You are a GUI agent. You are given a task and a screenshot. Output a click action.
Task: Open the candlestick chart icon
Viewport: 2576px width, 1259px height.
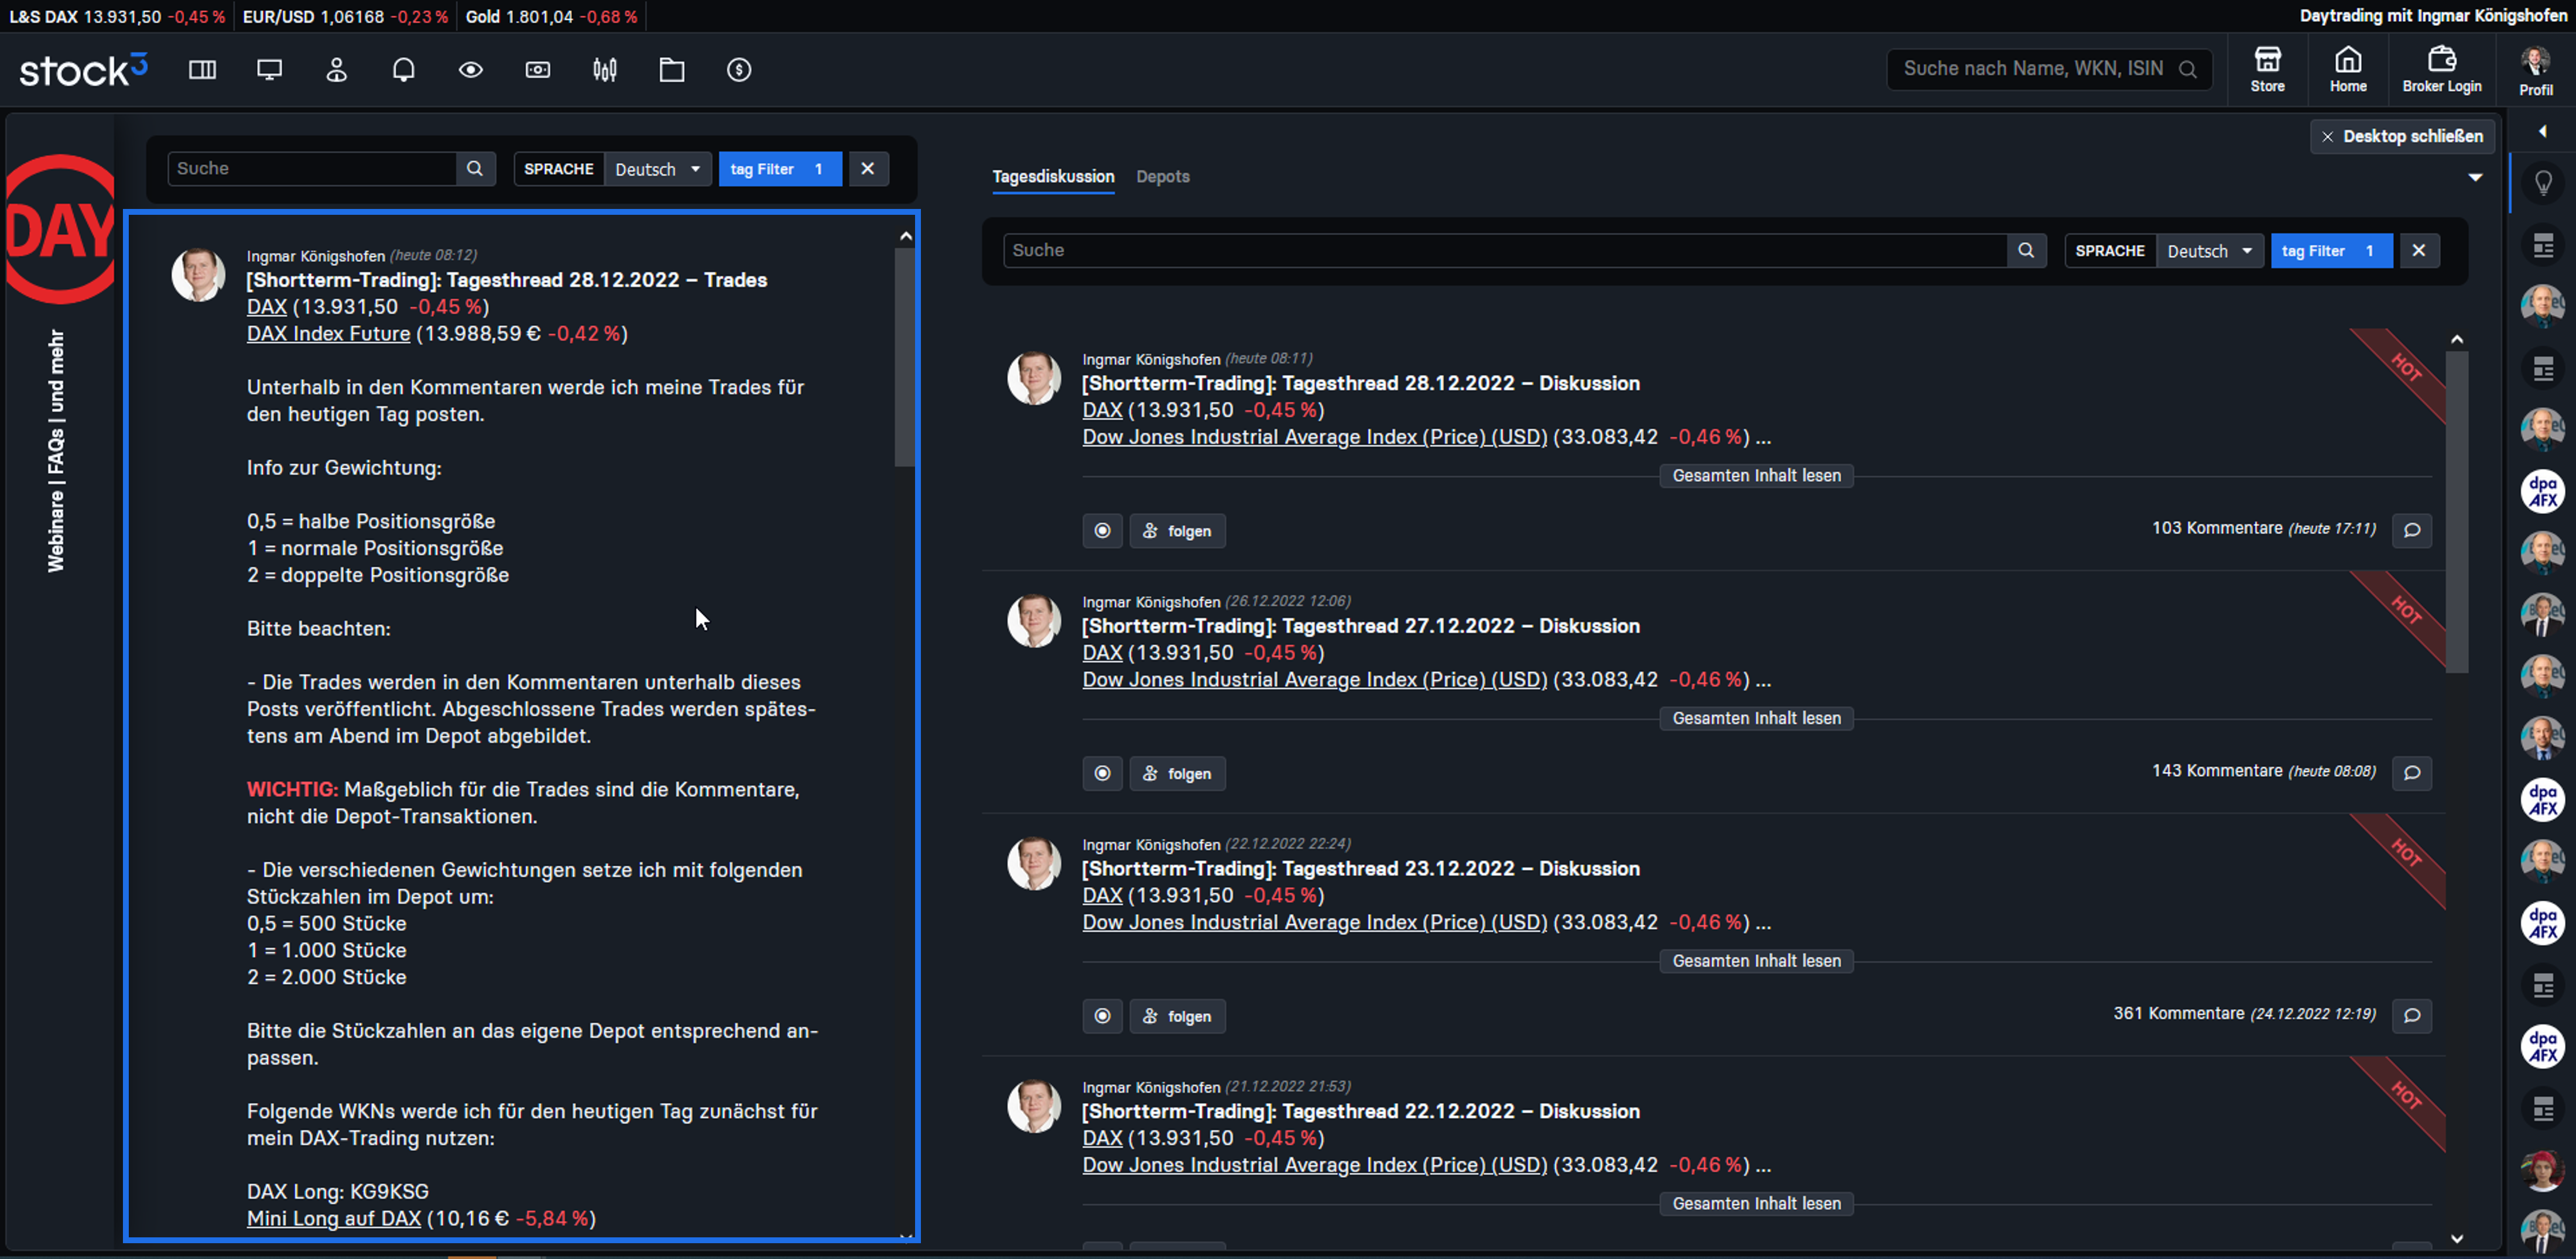(605, 70)
